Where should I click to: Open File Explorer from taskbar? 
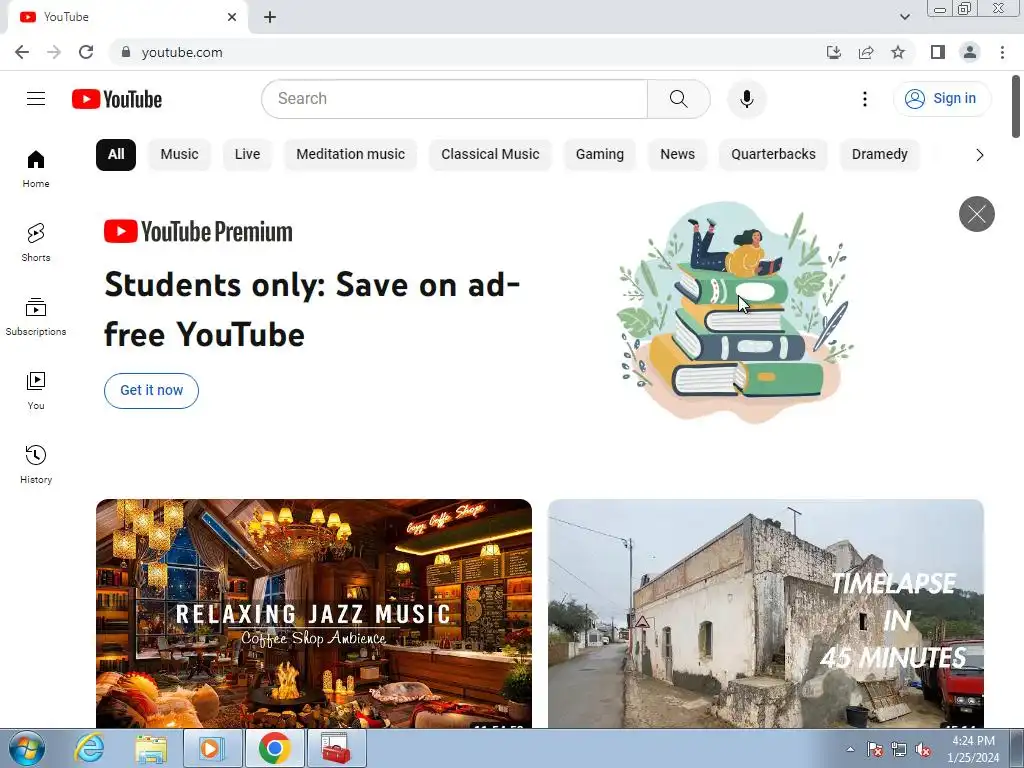(x=151, y=748)
